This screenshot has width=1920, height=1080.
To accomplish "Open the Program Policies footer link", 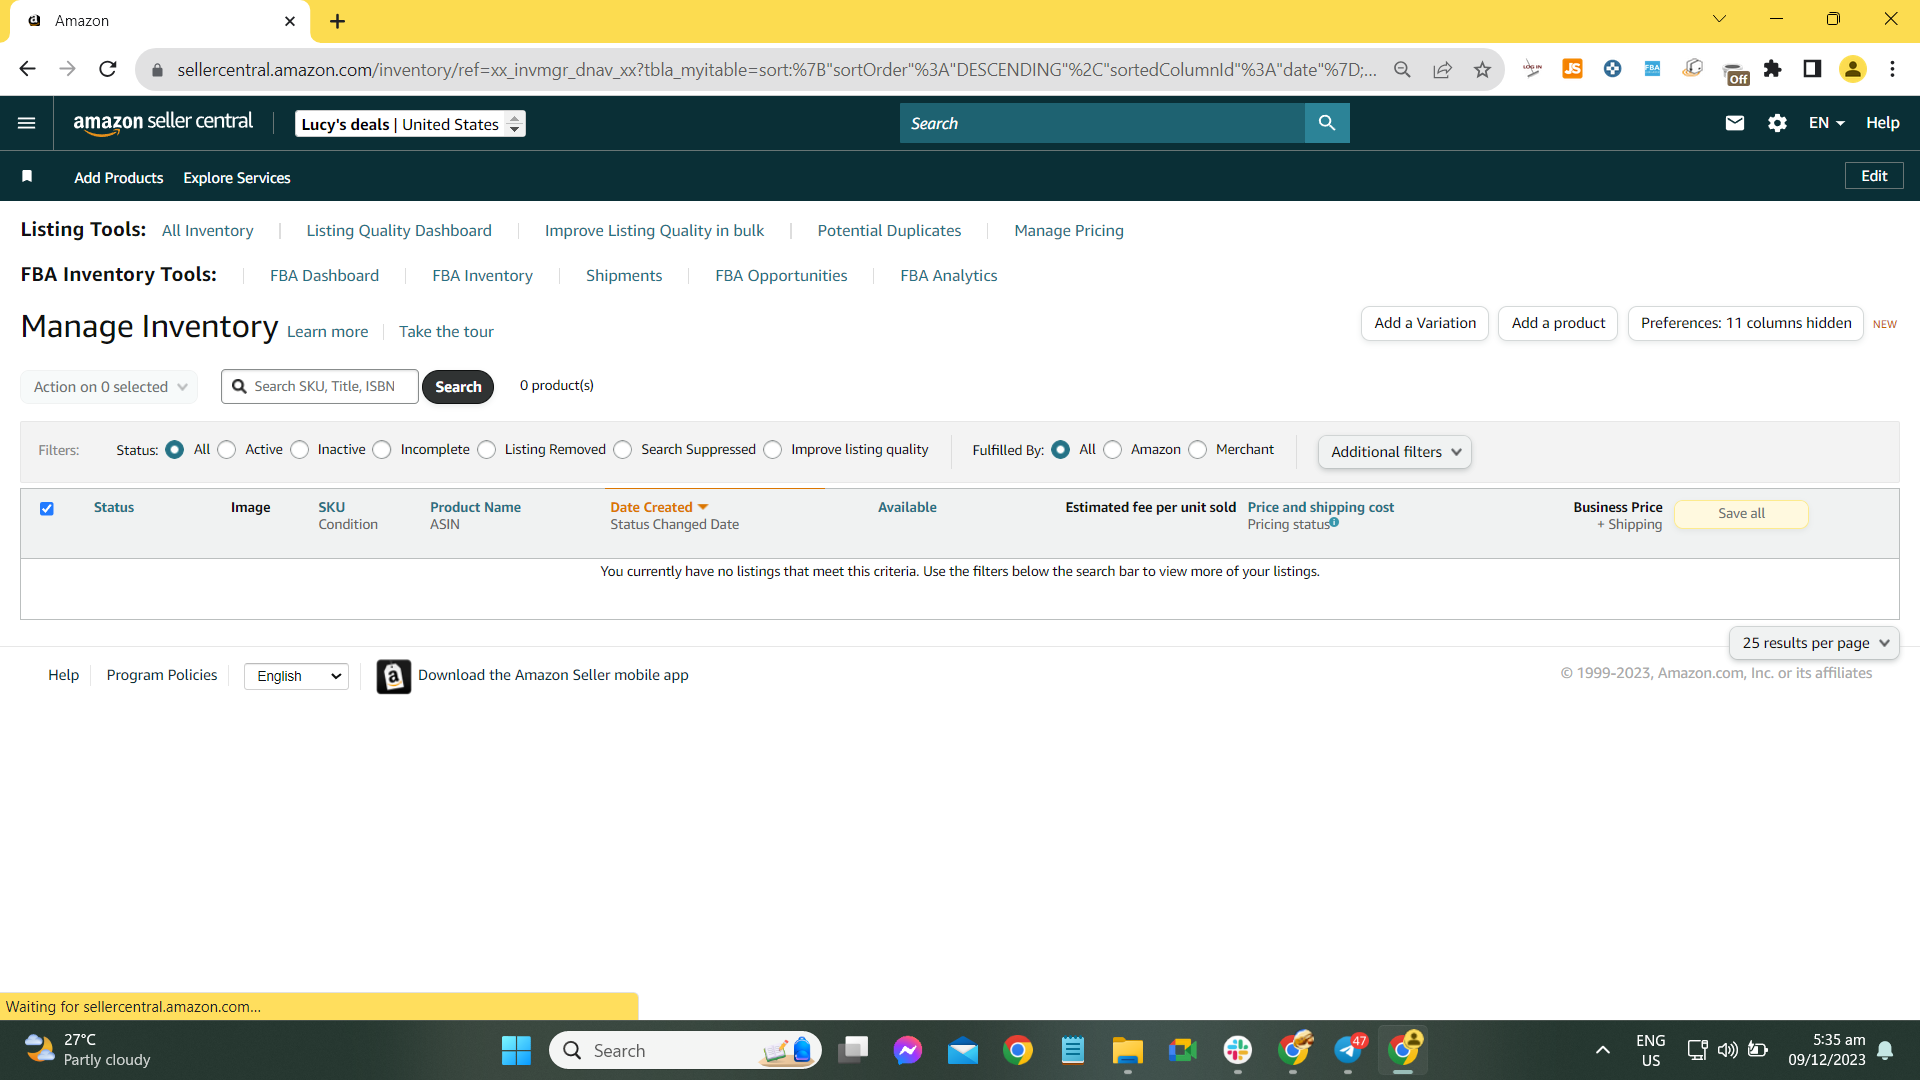I will click(x=162, y=676).
